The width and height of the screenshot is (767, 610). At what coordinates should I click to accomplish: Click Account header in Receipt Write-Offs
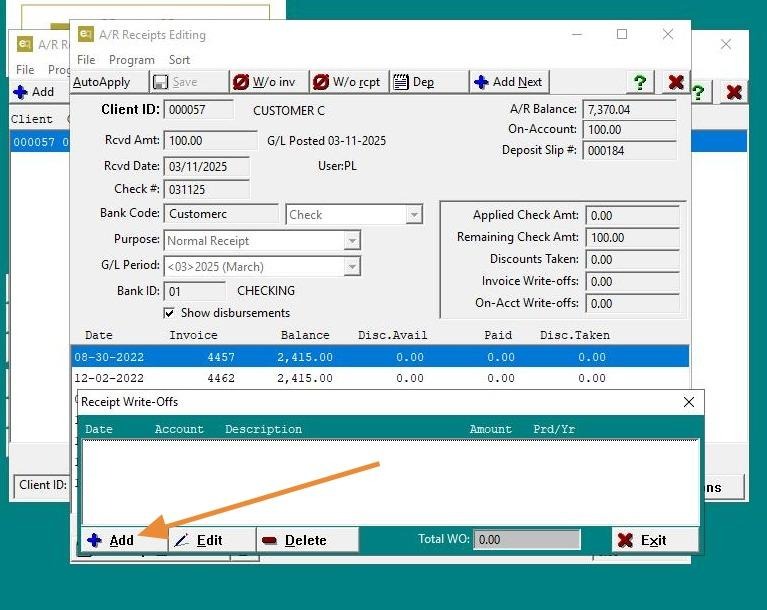tap(179, 429)
